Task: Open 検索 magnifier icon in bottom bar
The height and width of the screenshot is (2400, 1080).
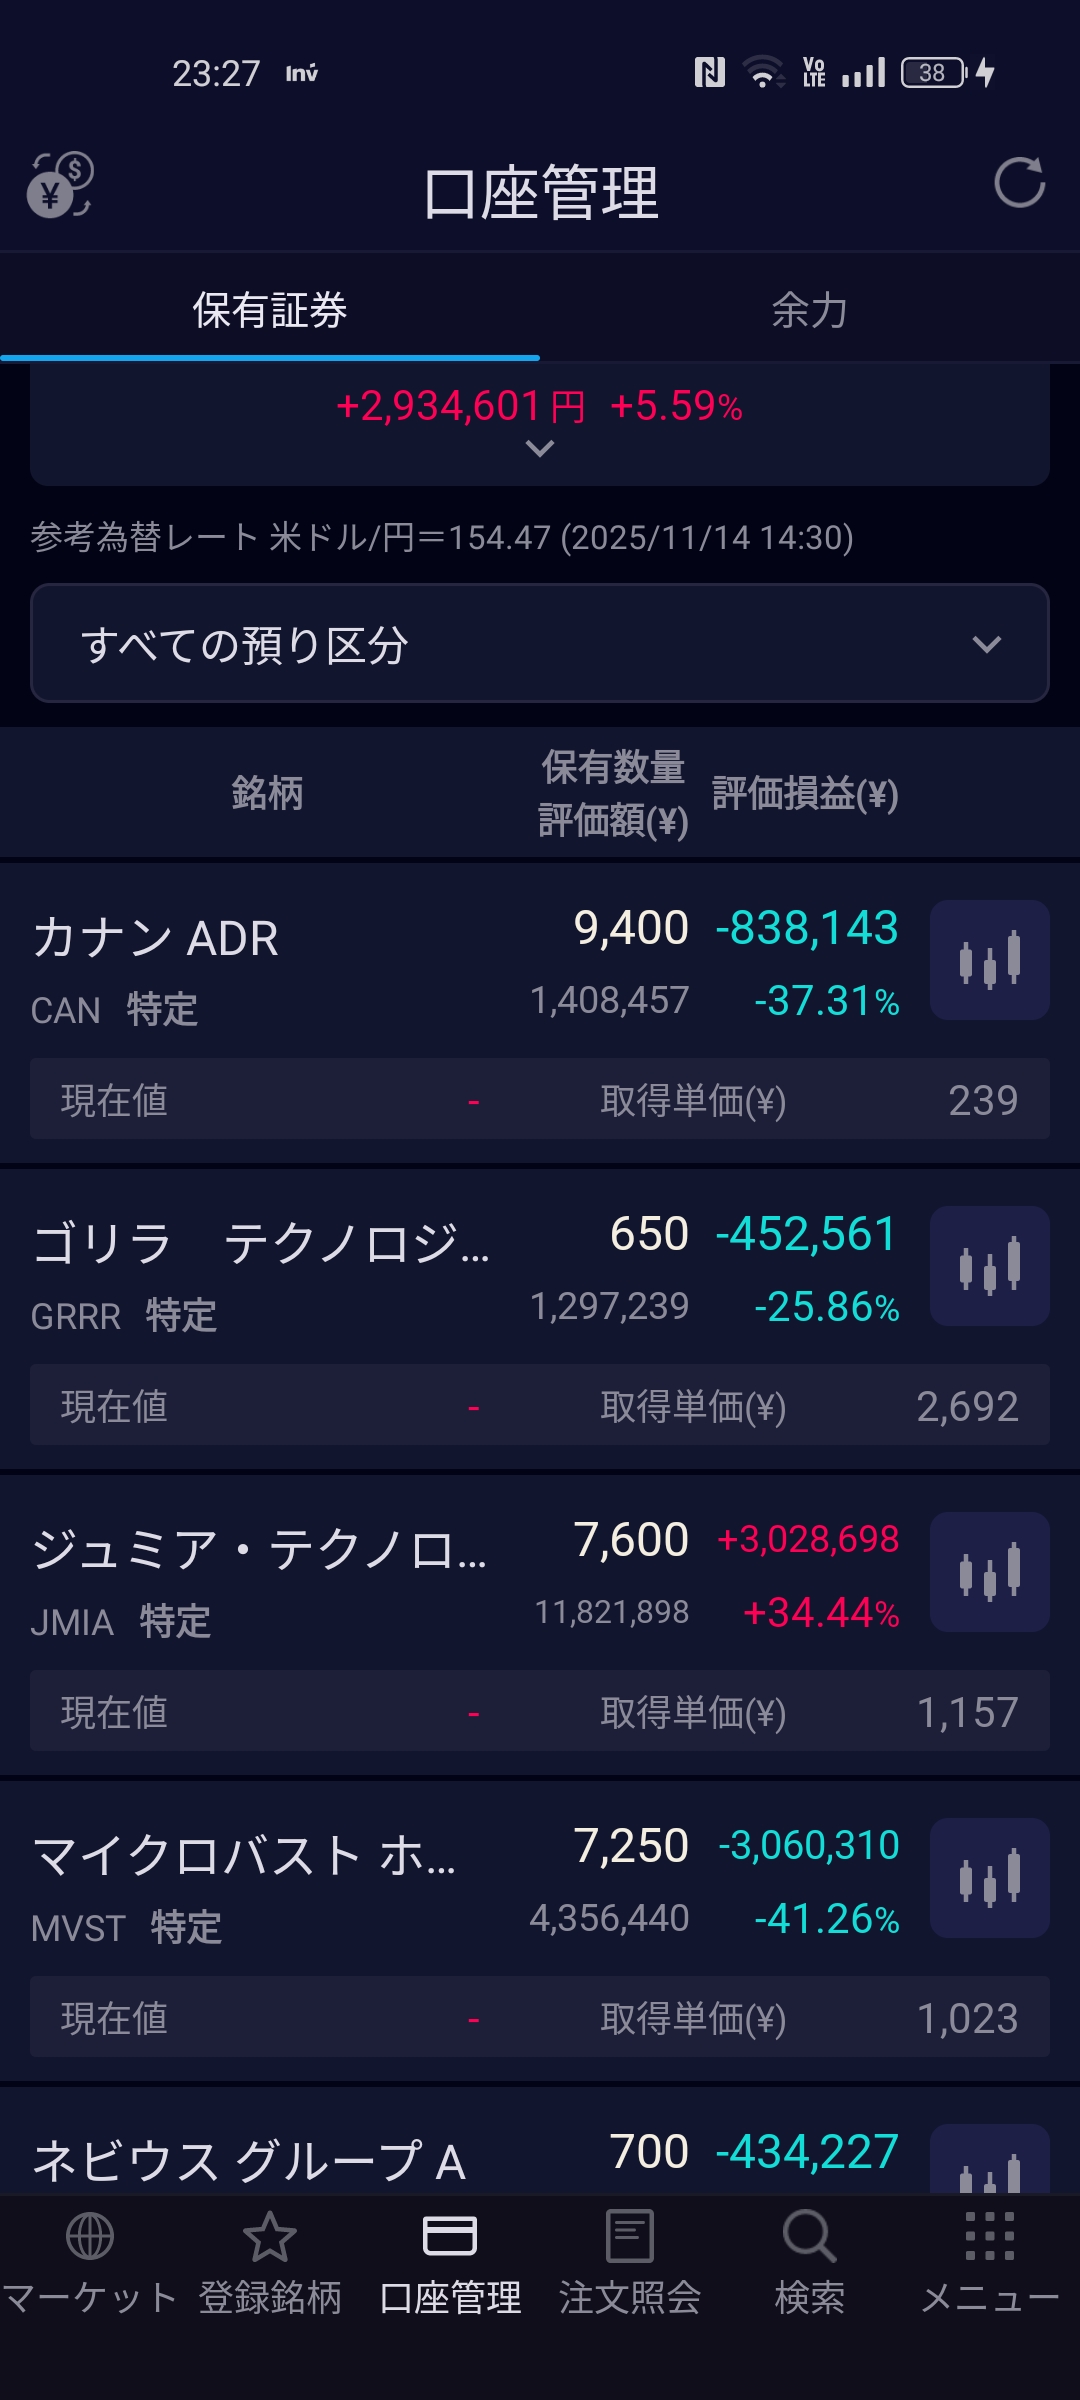Action: pyautogui.click(x=809, y=2236)
